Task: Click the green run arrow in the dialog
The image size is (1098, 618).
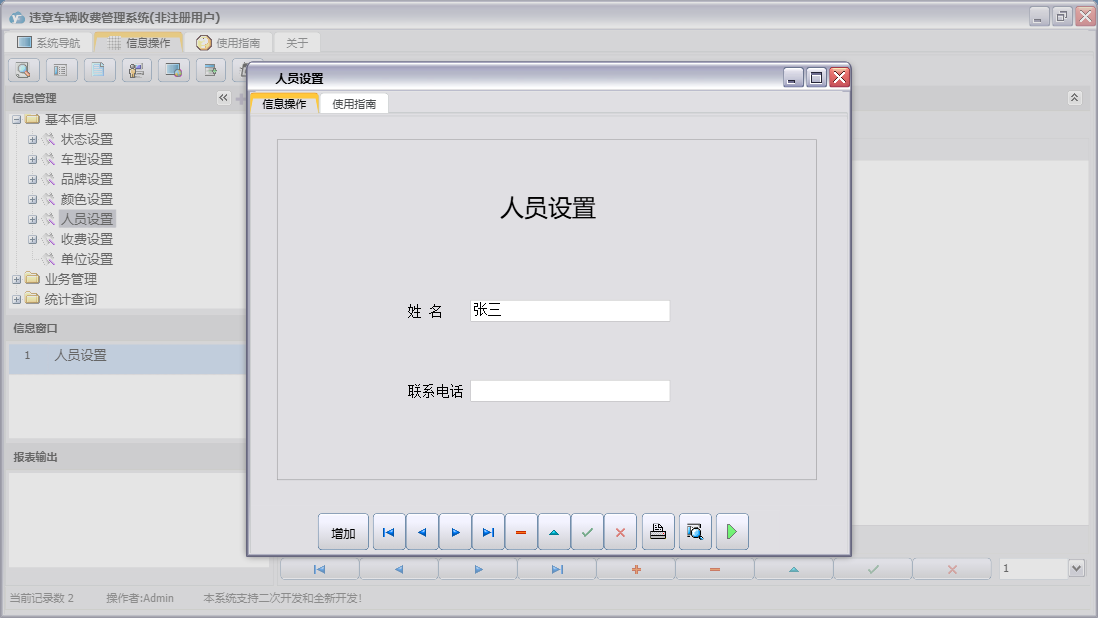Action: click(x=731, y=531)
